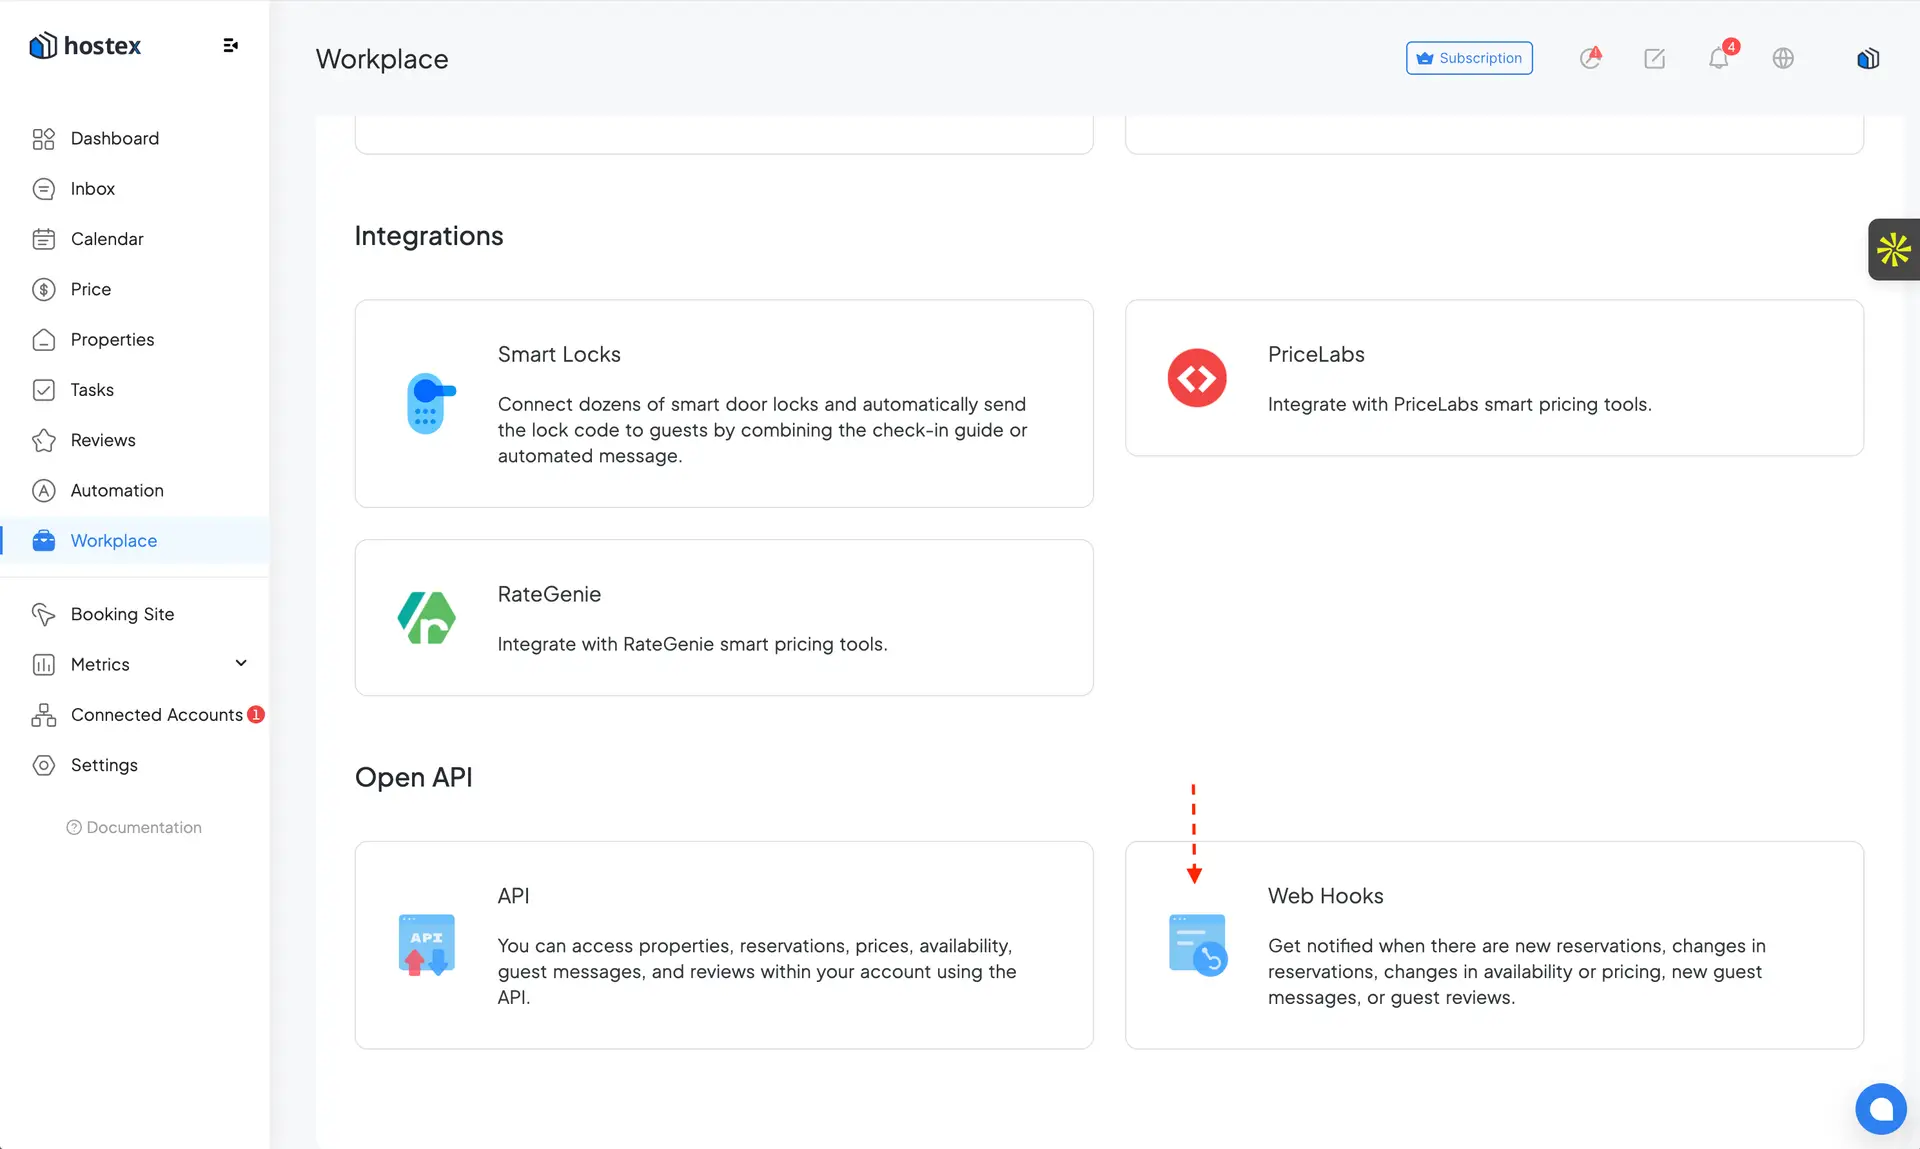The image size is (1920, 1149).
Task: Open the Smart Locks integration card
Action: (x=724, y=403)
